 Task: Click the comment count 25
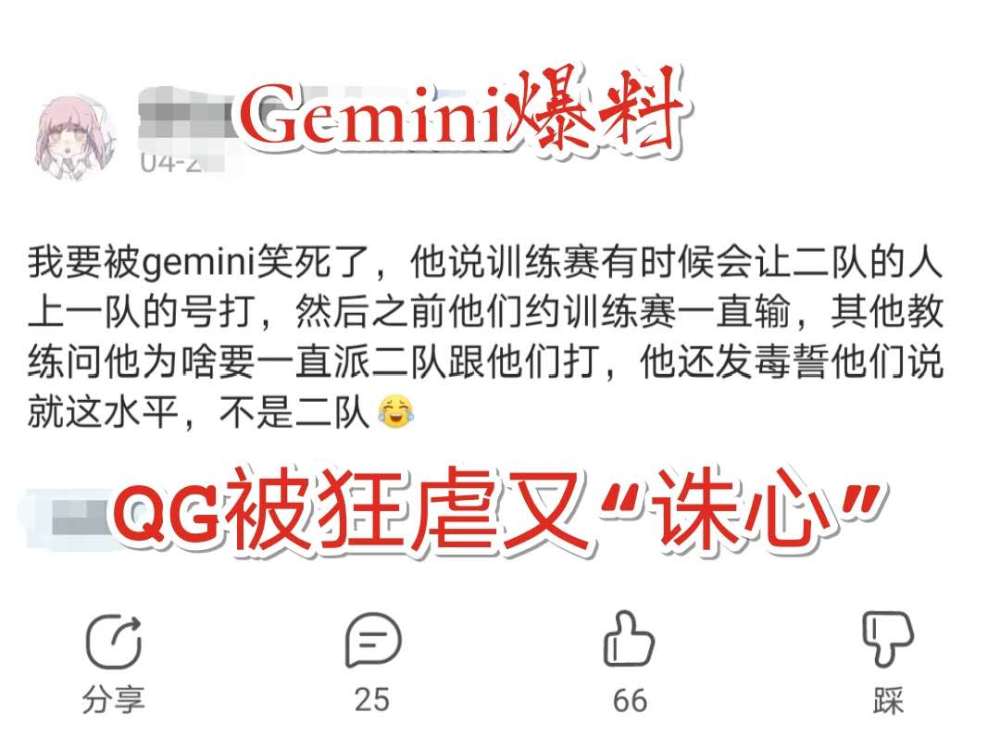[372, 700]
